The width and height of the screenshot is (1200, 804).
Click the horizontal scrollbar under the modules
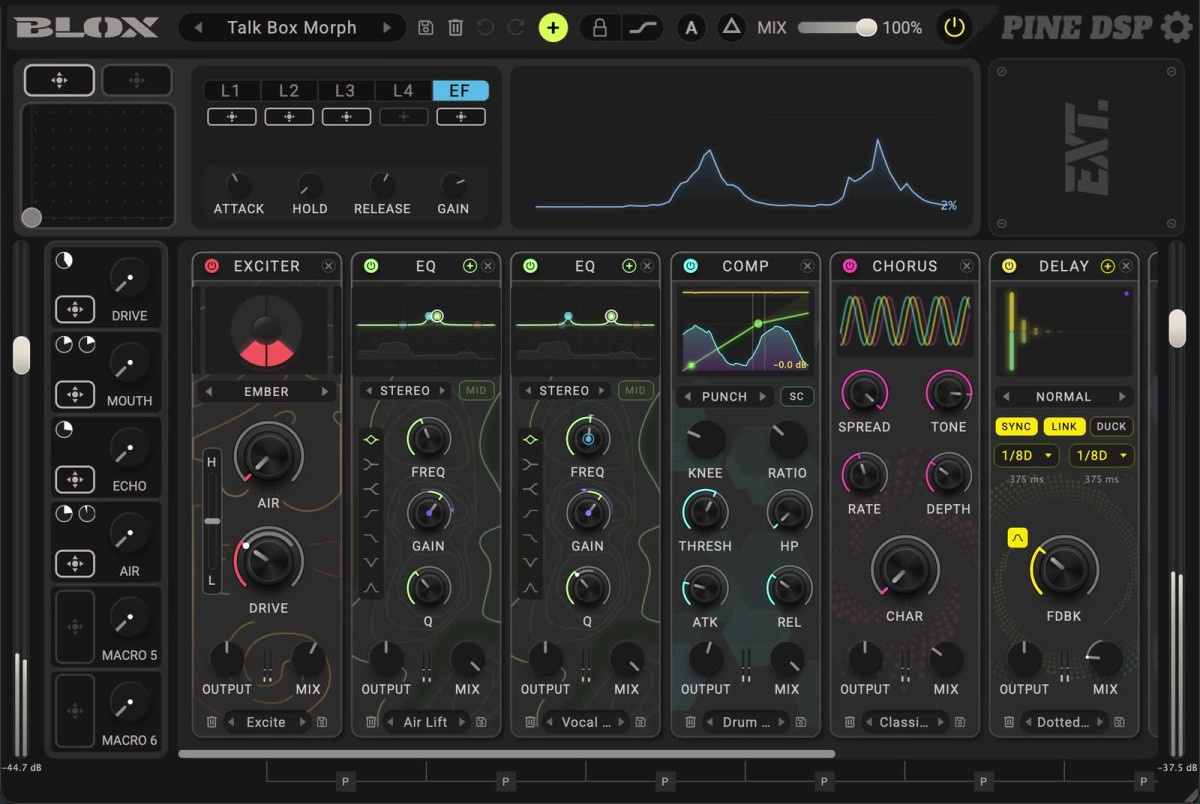(506, 754)
